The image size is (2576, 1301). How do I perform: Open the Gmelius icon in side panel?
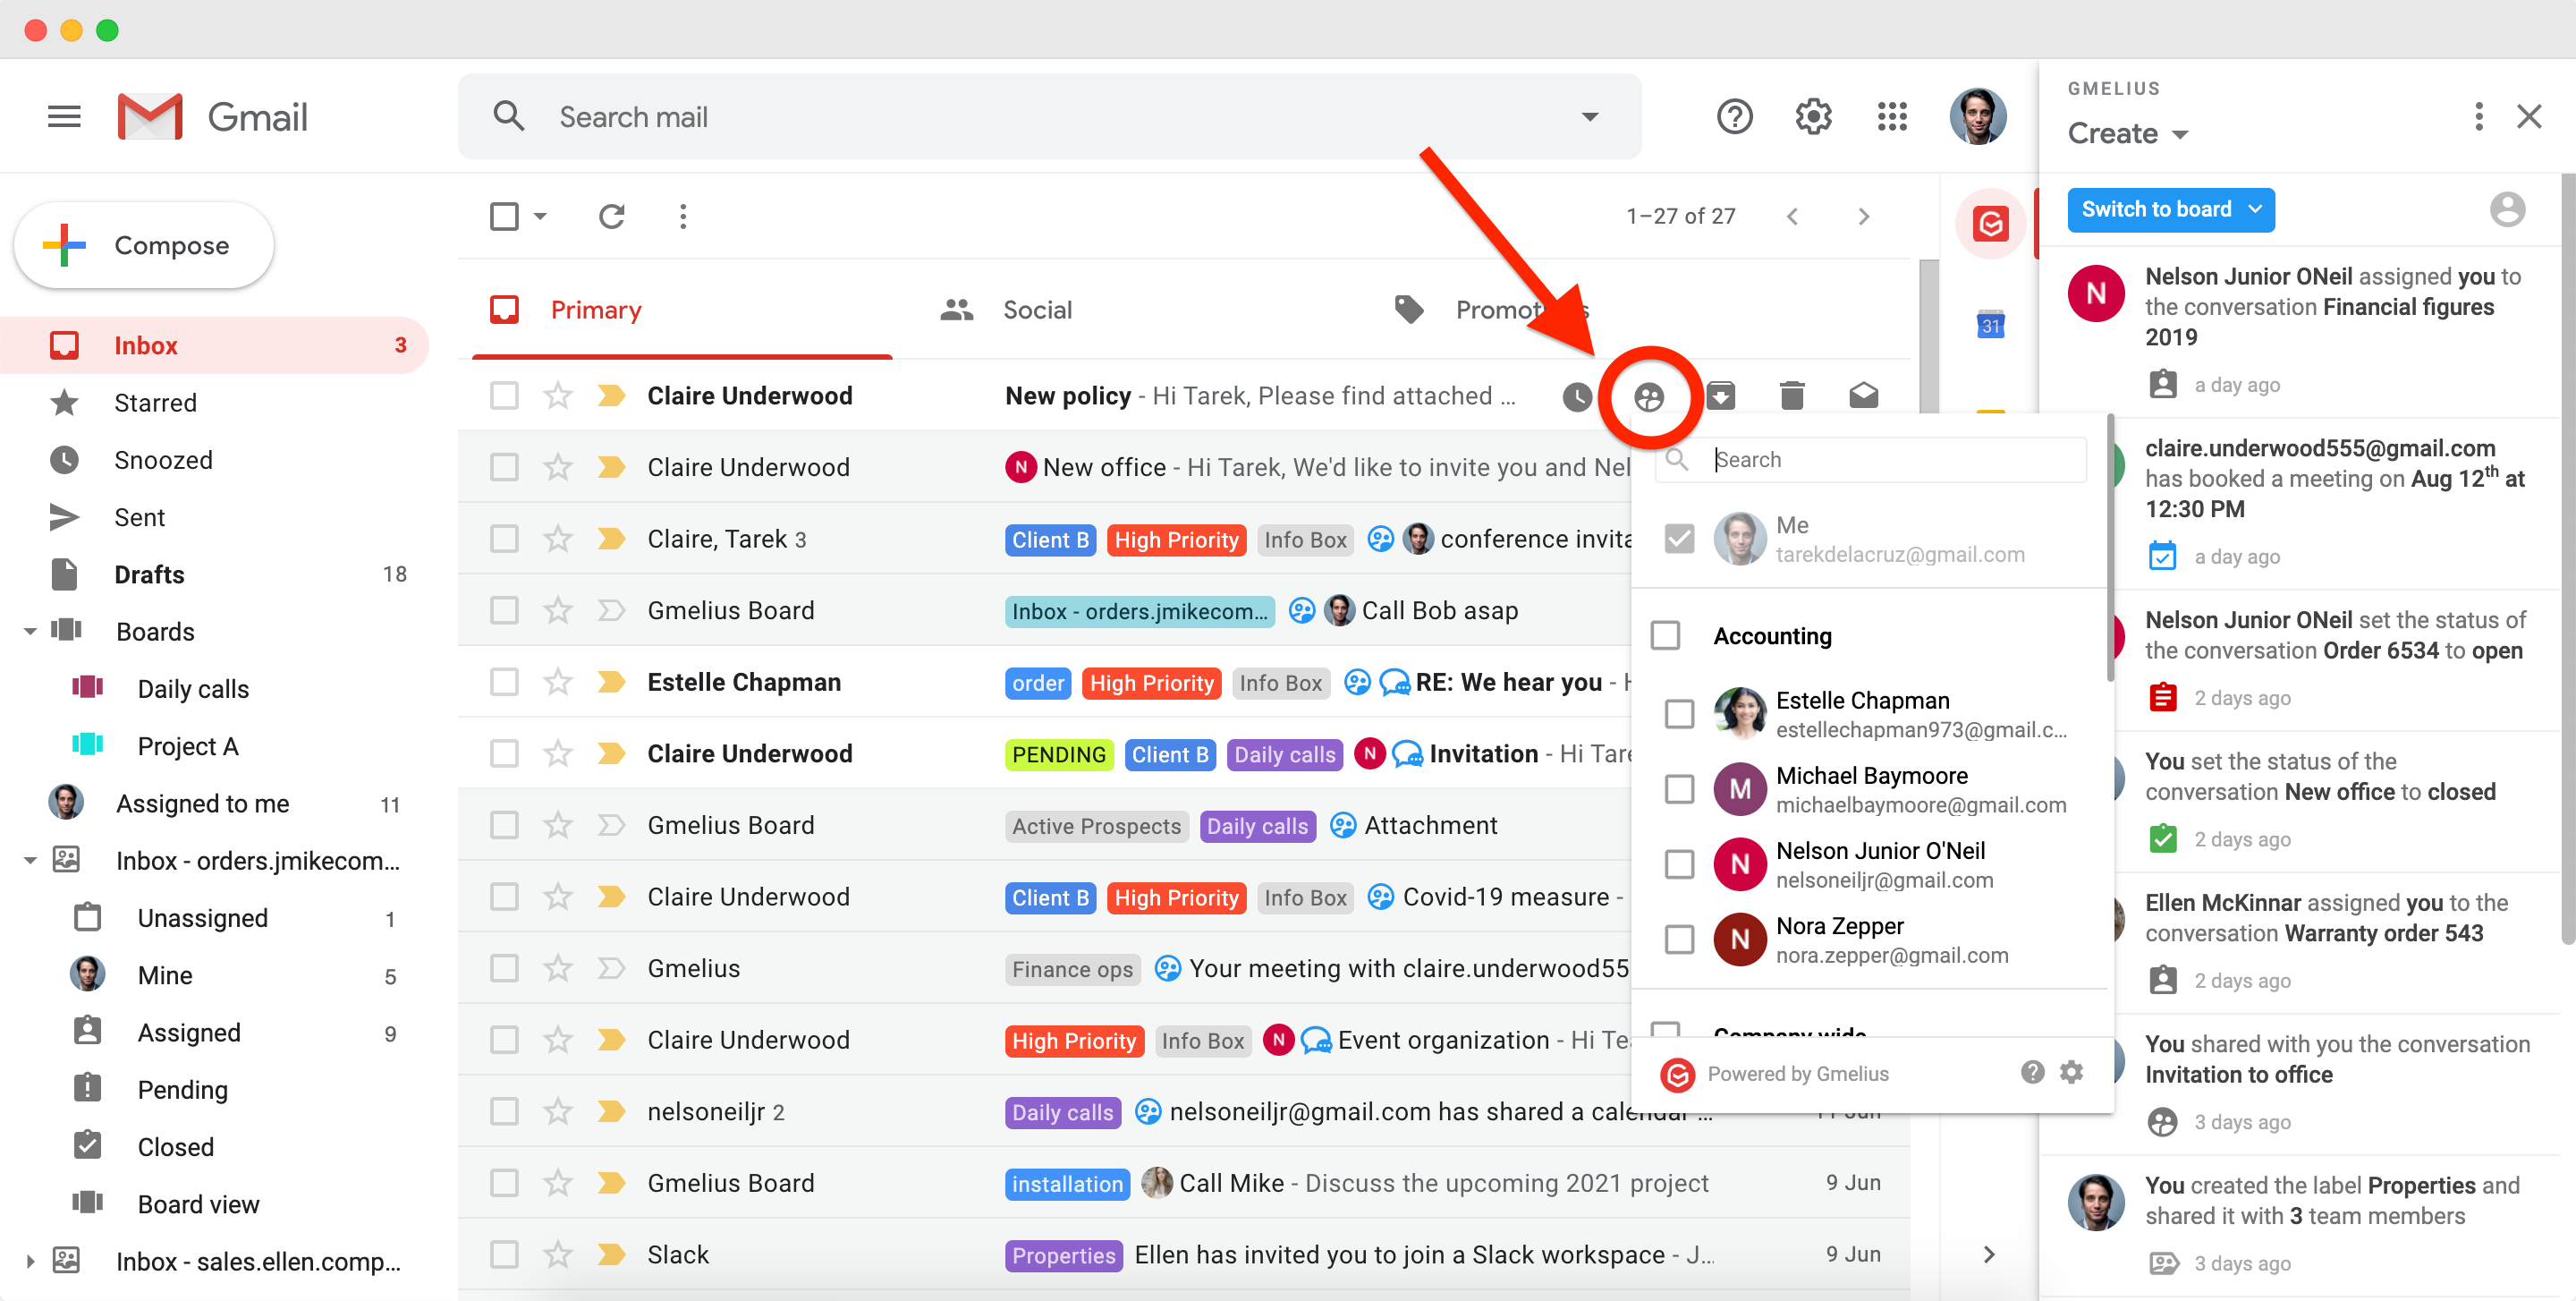pyautogui.click(x=1990, y=223)
